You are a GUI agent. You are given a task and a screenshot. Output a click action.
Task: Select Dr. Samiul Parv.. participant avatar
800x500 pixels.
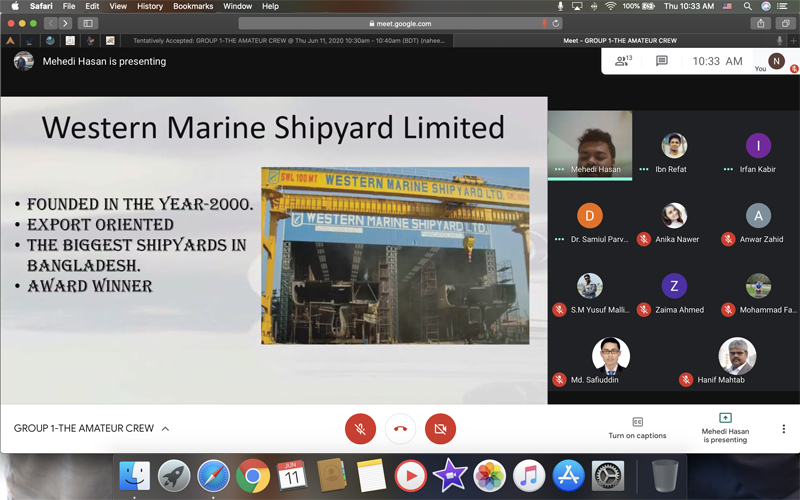point(590,216)
